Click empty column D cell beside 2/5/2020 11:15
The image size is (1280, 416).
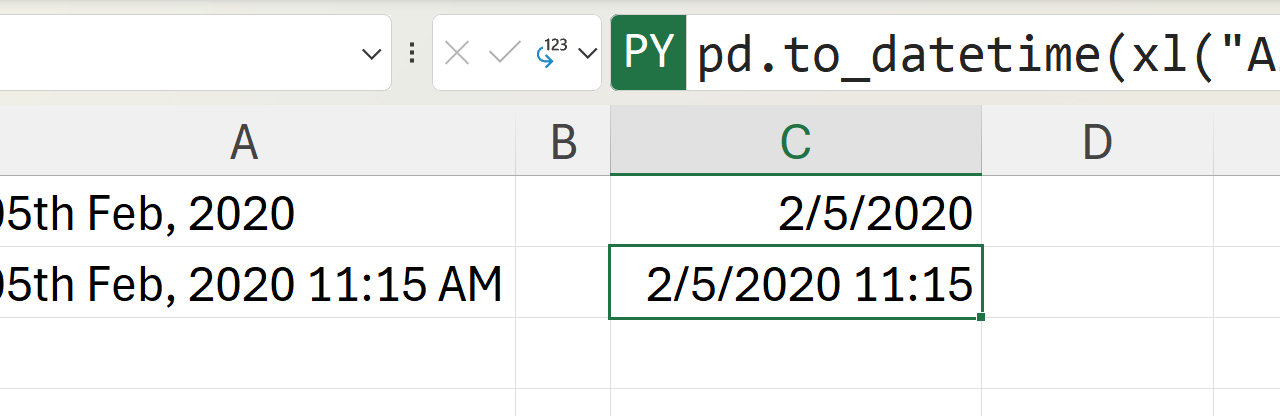pyautogui.click(x=1097, y=284)
